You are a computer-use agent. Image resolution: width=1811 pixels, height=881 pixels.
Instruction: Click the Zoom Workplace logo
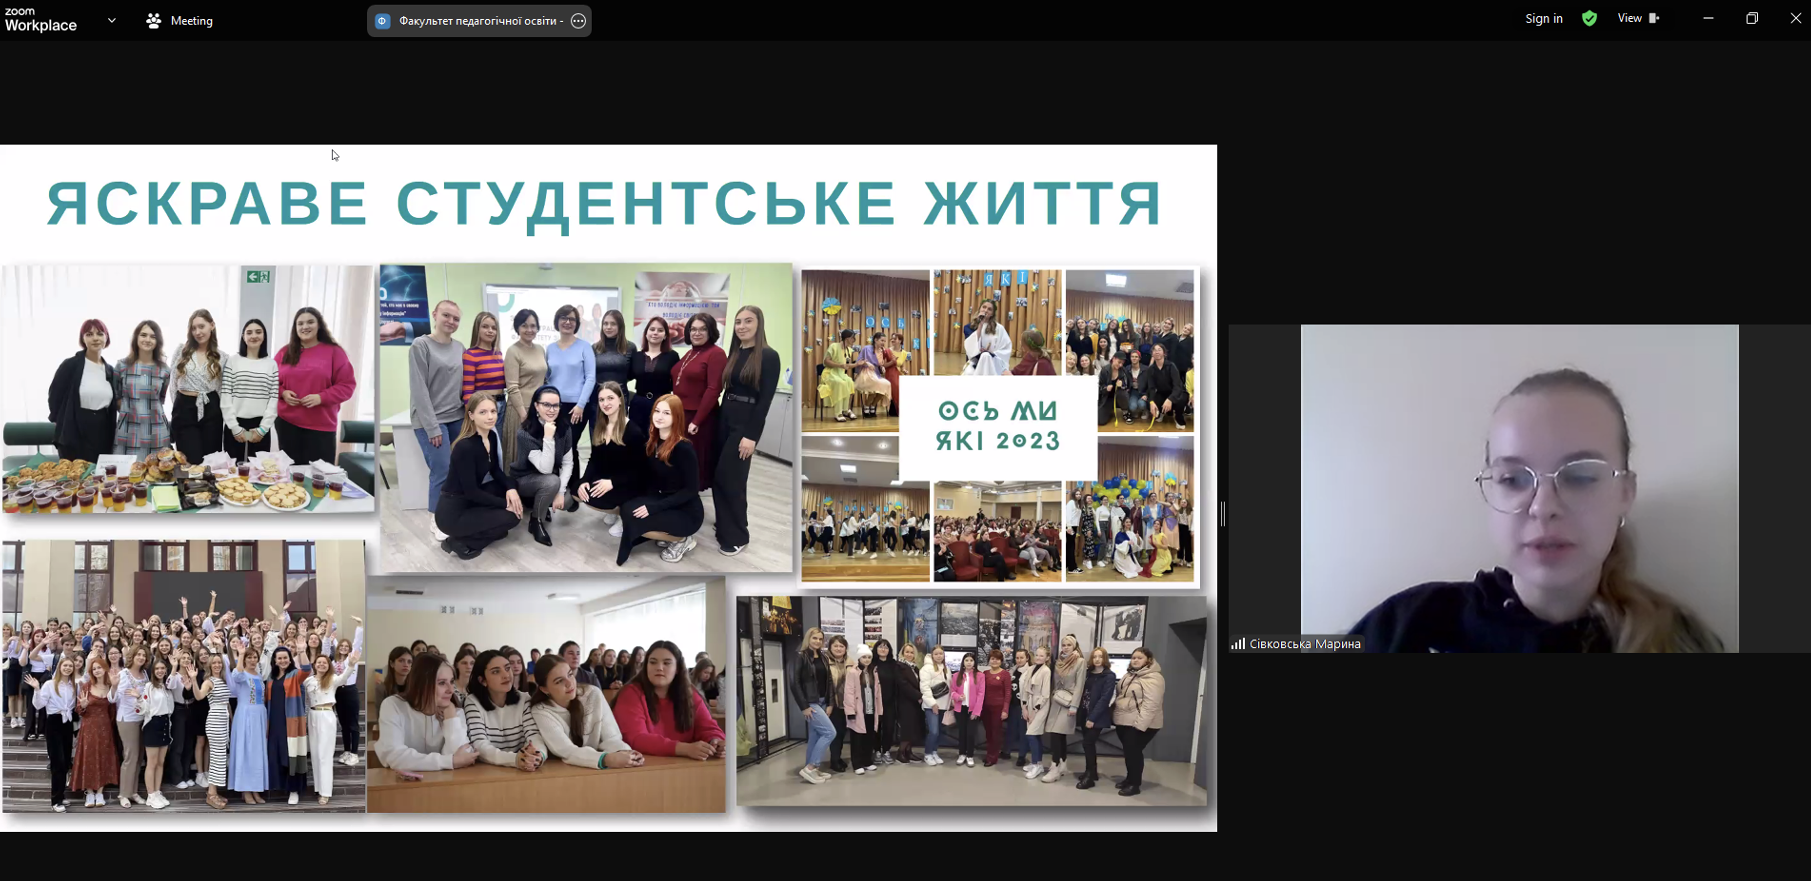(40, 20)
